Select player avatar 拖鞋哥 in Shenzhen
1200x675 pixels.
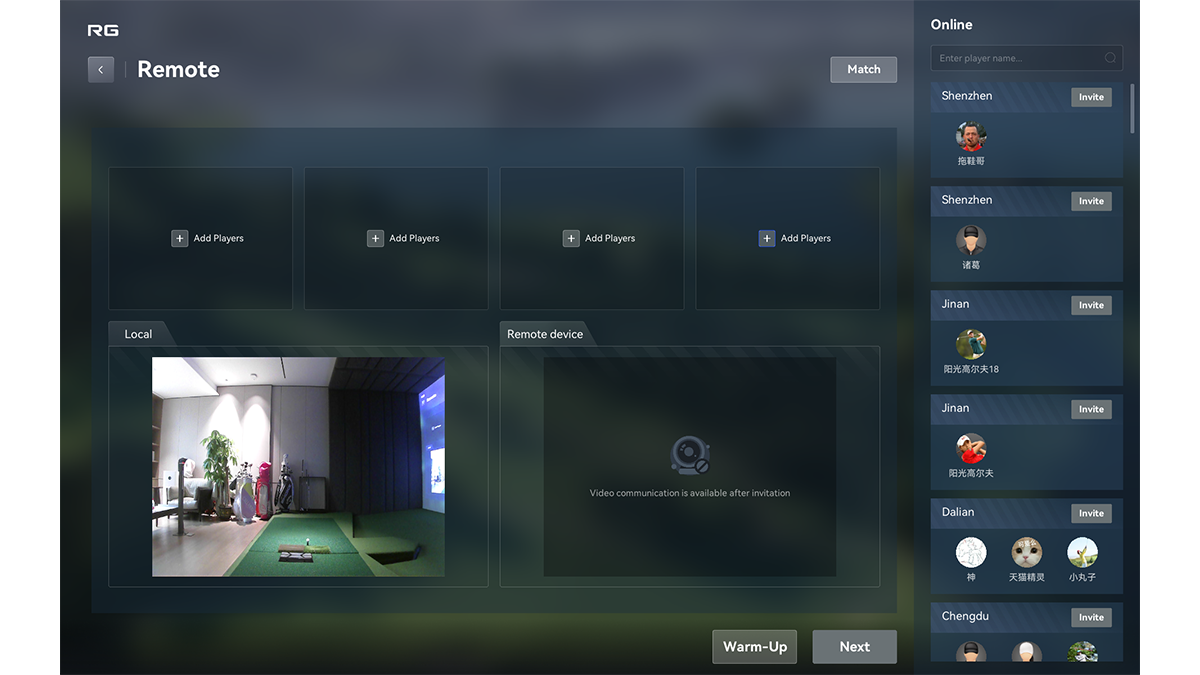971,137
